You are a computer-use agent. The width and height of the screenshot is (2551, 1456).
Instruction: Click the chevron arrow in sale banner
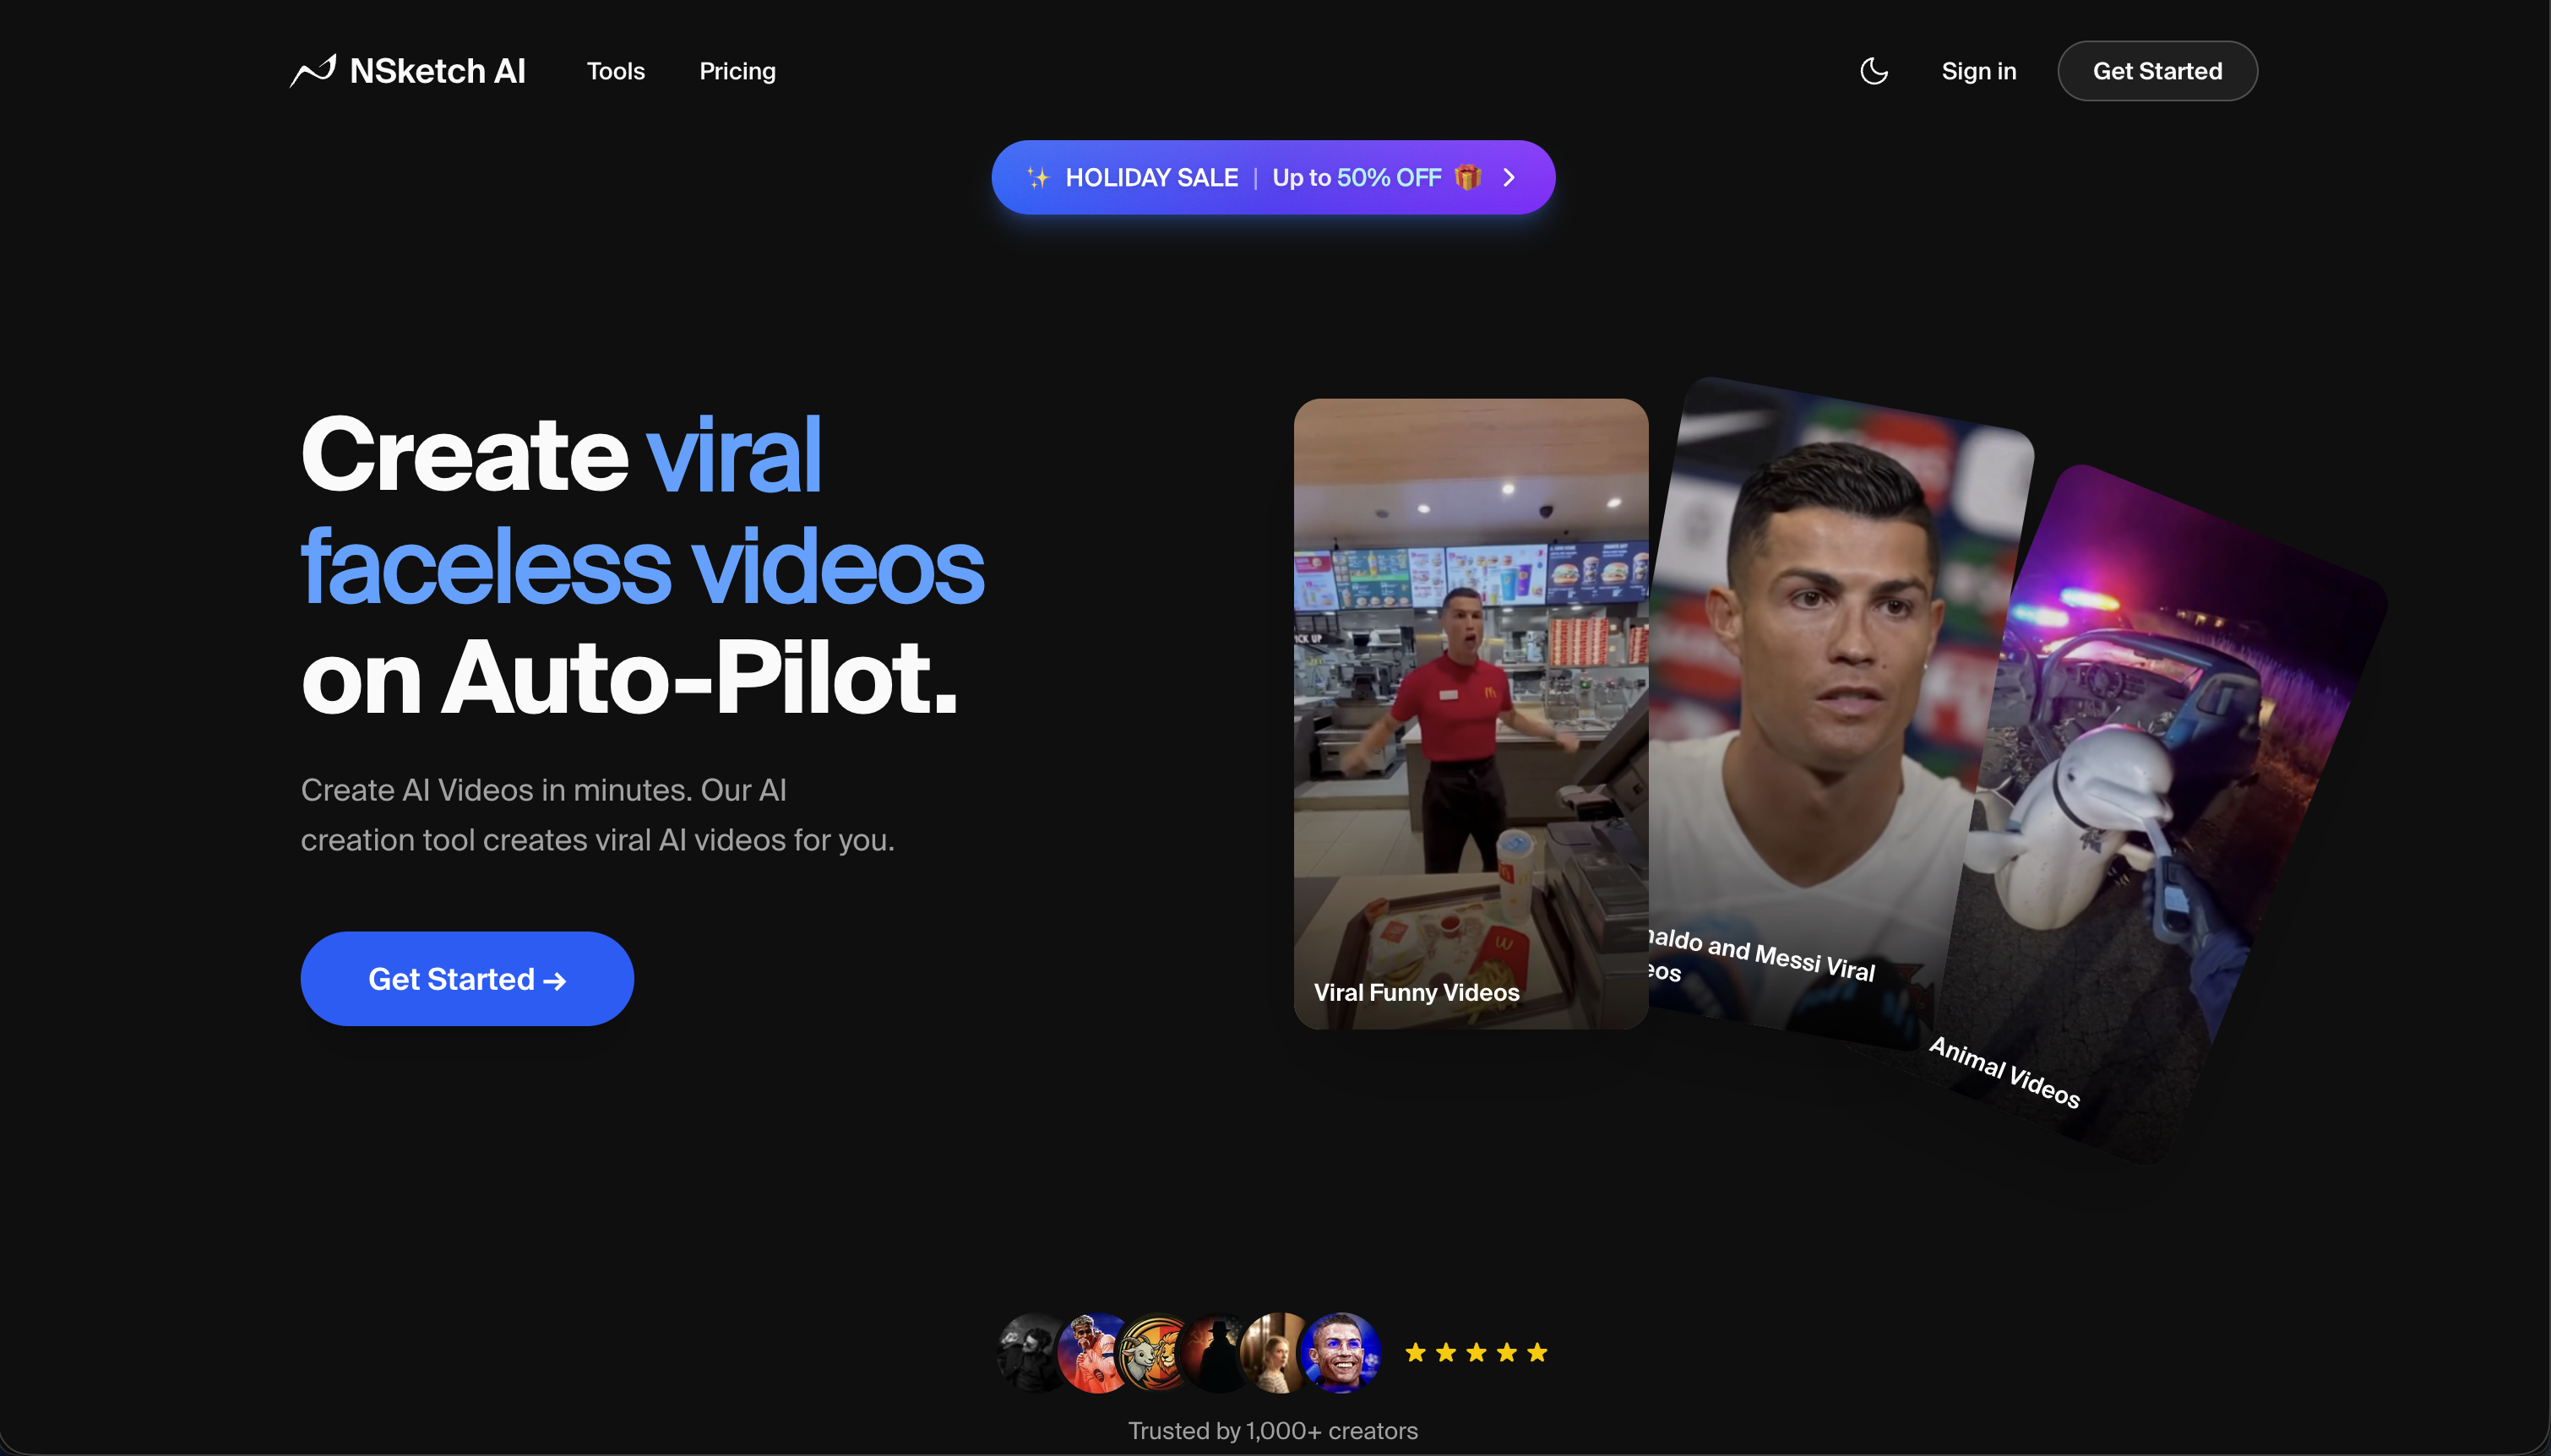pyautogui.click(x=1509, y=177)
